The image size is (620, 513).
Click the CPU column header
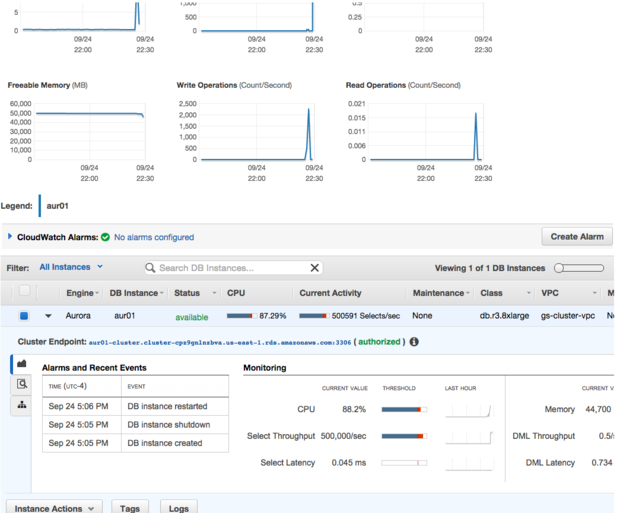[236, 293]
